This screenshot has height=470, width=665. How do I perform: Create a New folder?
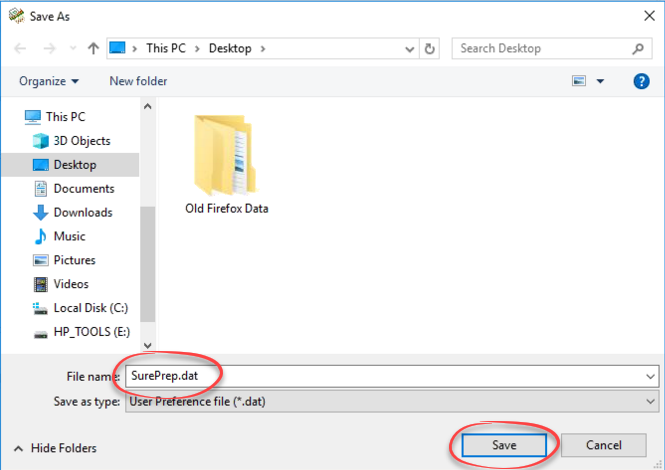point(138,81)
